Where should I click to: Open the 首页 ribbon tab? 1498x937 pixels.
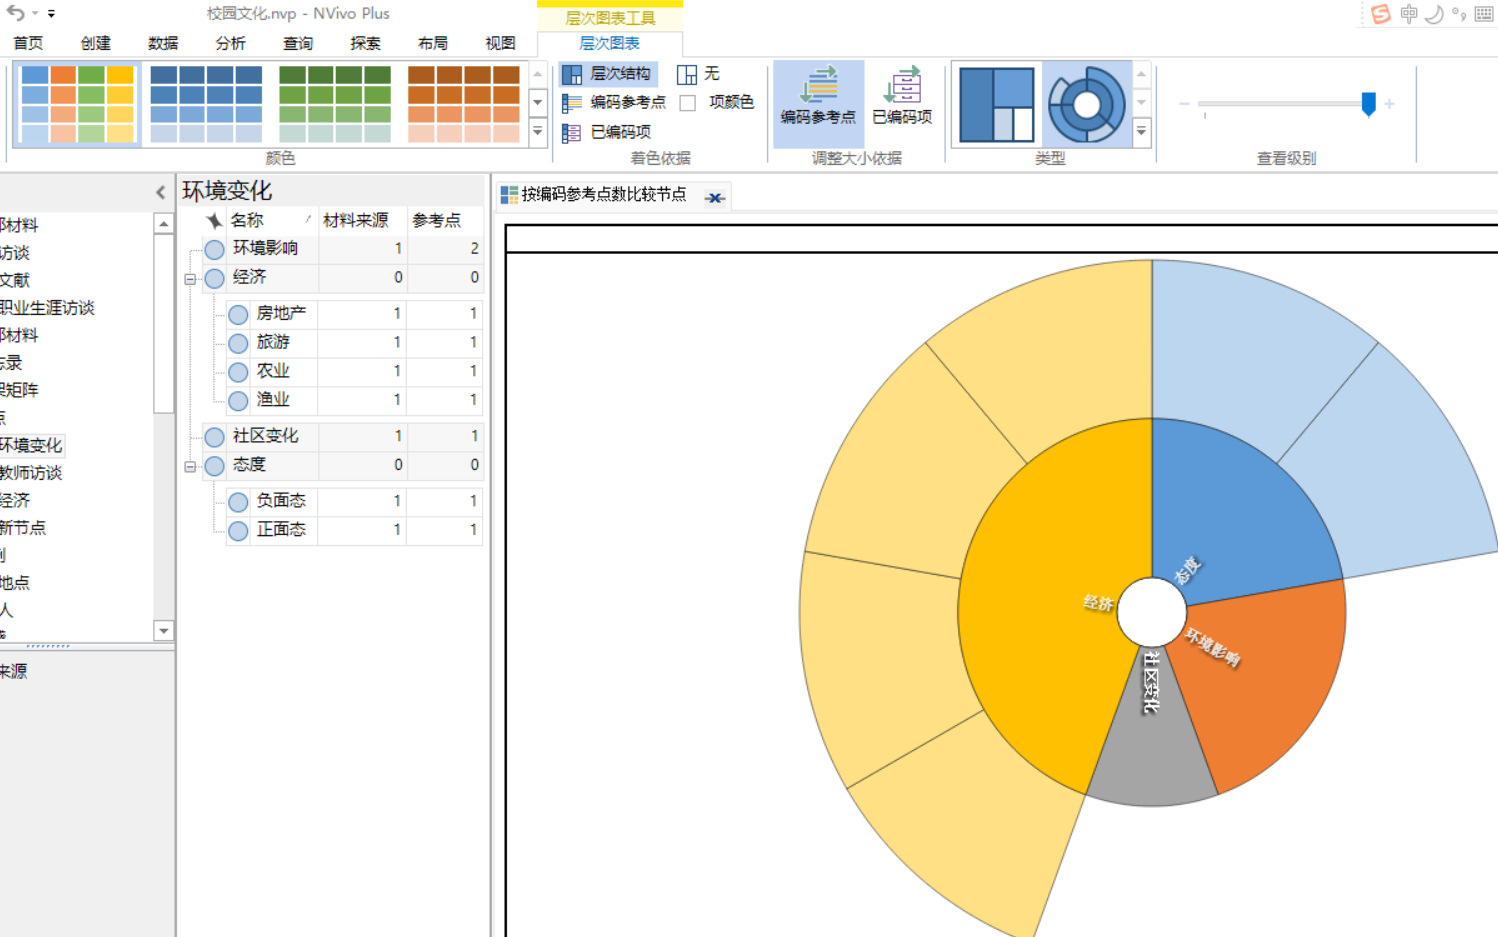click(28, 43)
